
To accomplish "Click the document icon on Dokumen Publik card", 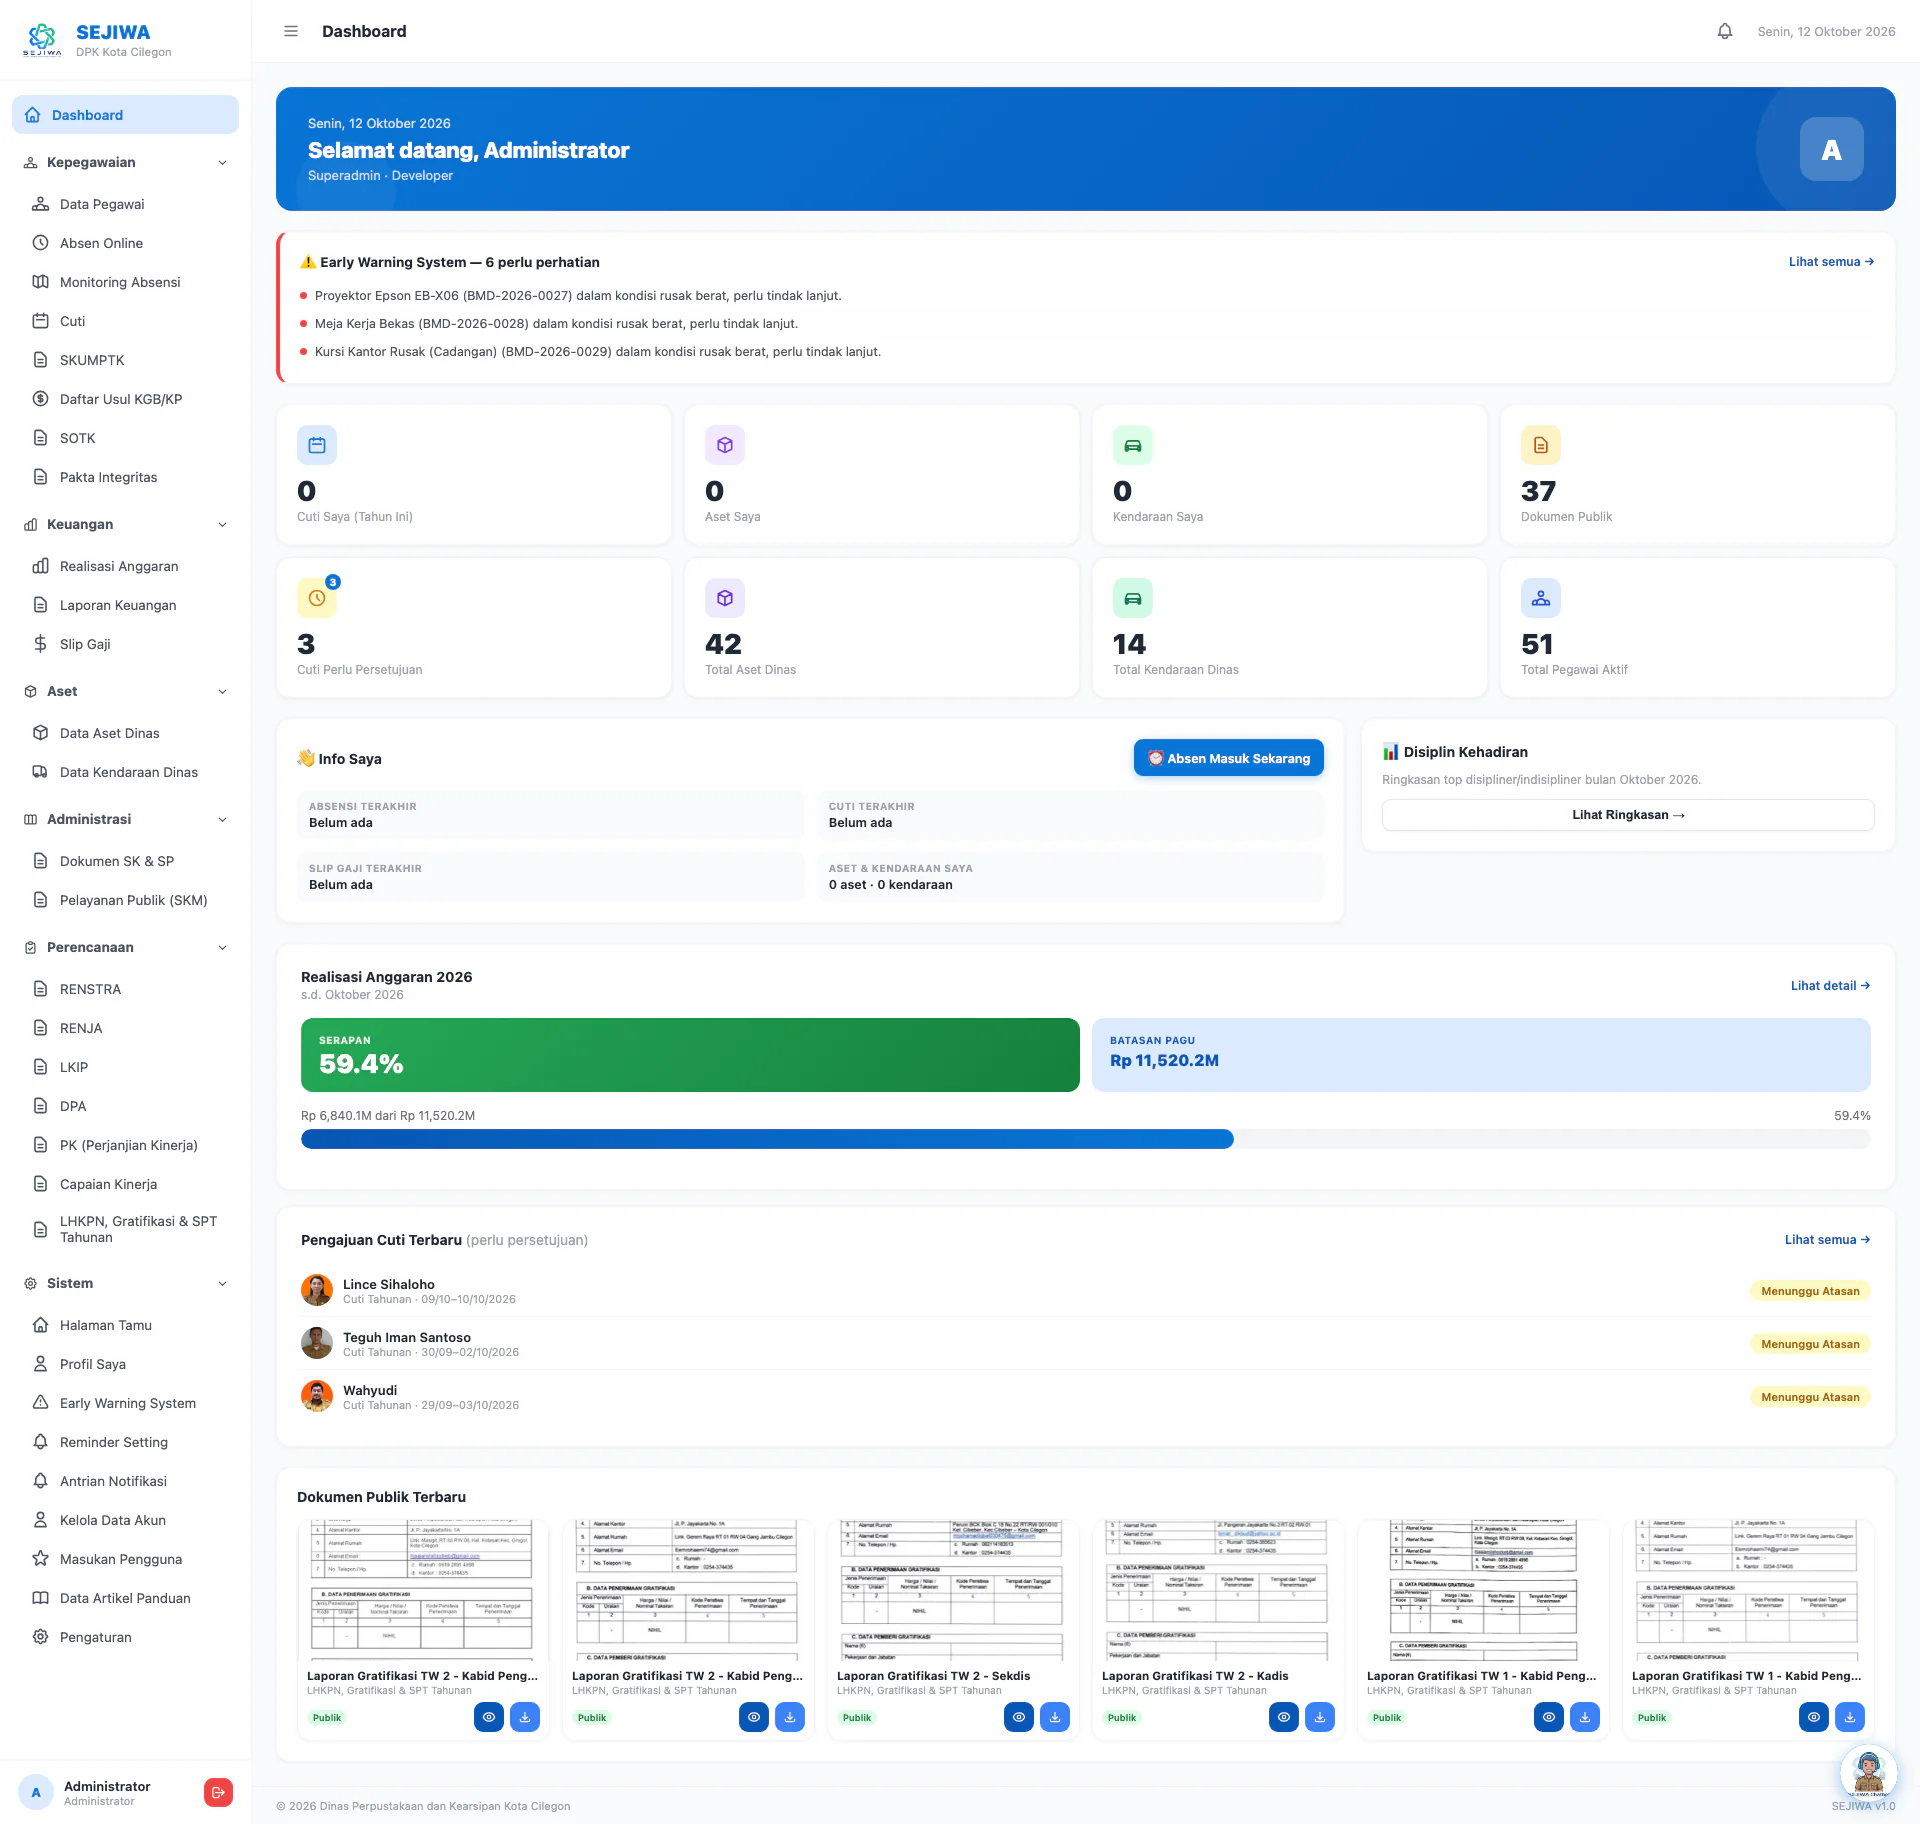I will [1541, 445].
